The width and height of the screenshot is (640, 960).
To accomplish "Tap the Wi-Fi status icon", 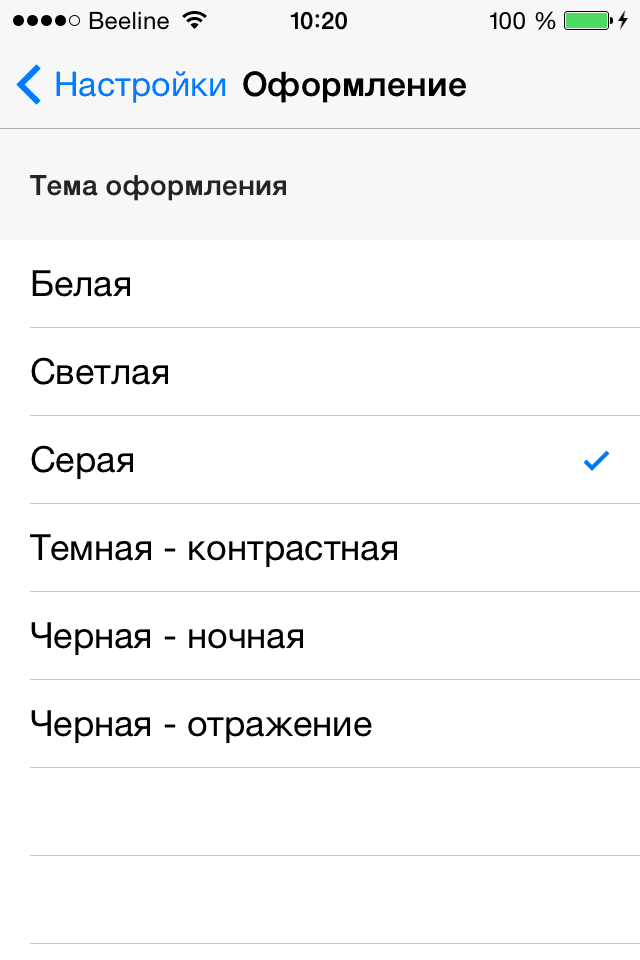I will coord(196,21).
